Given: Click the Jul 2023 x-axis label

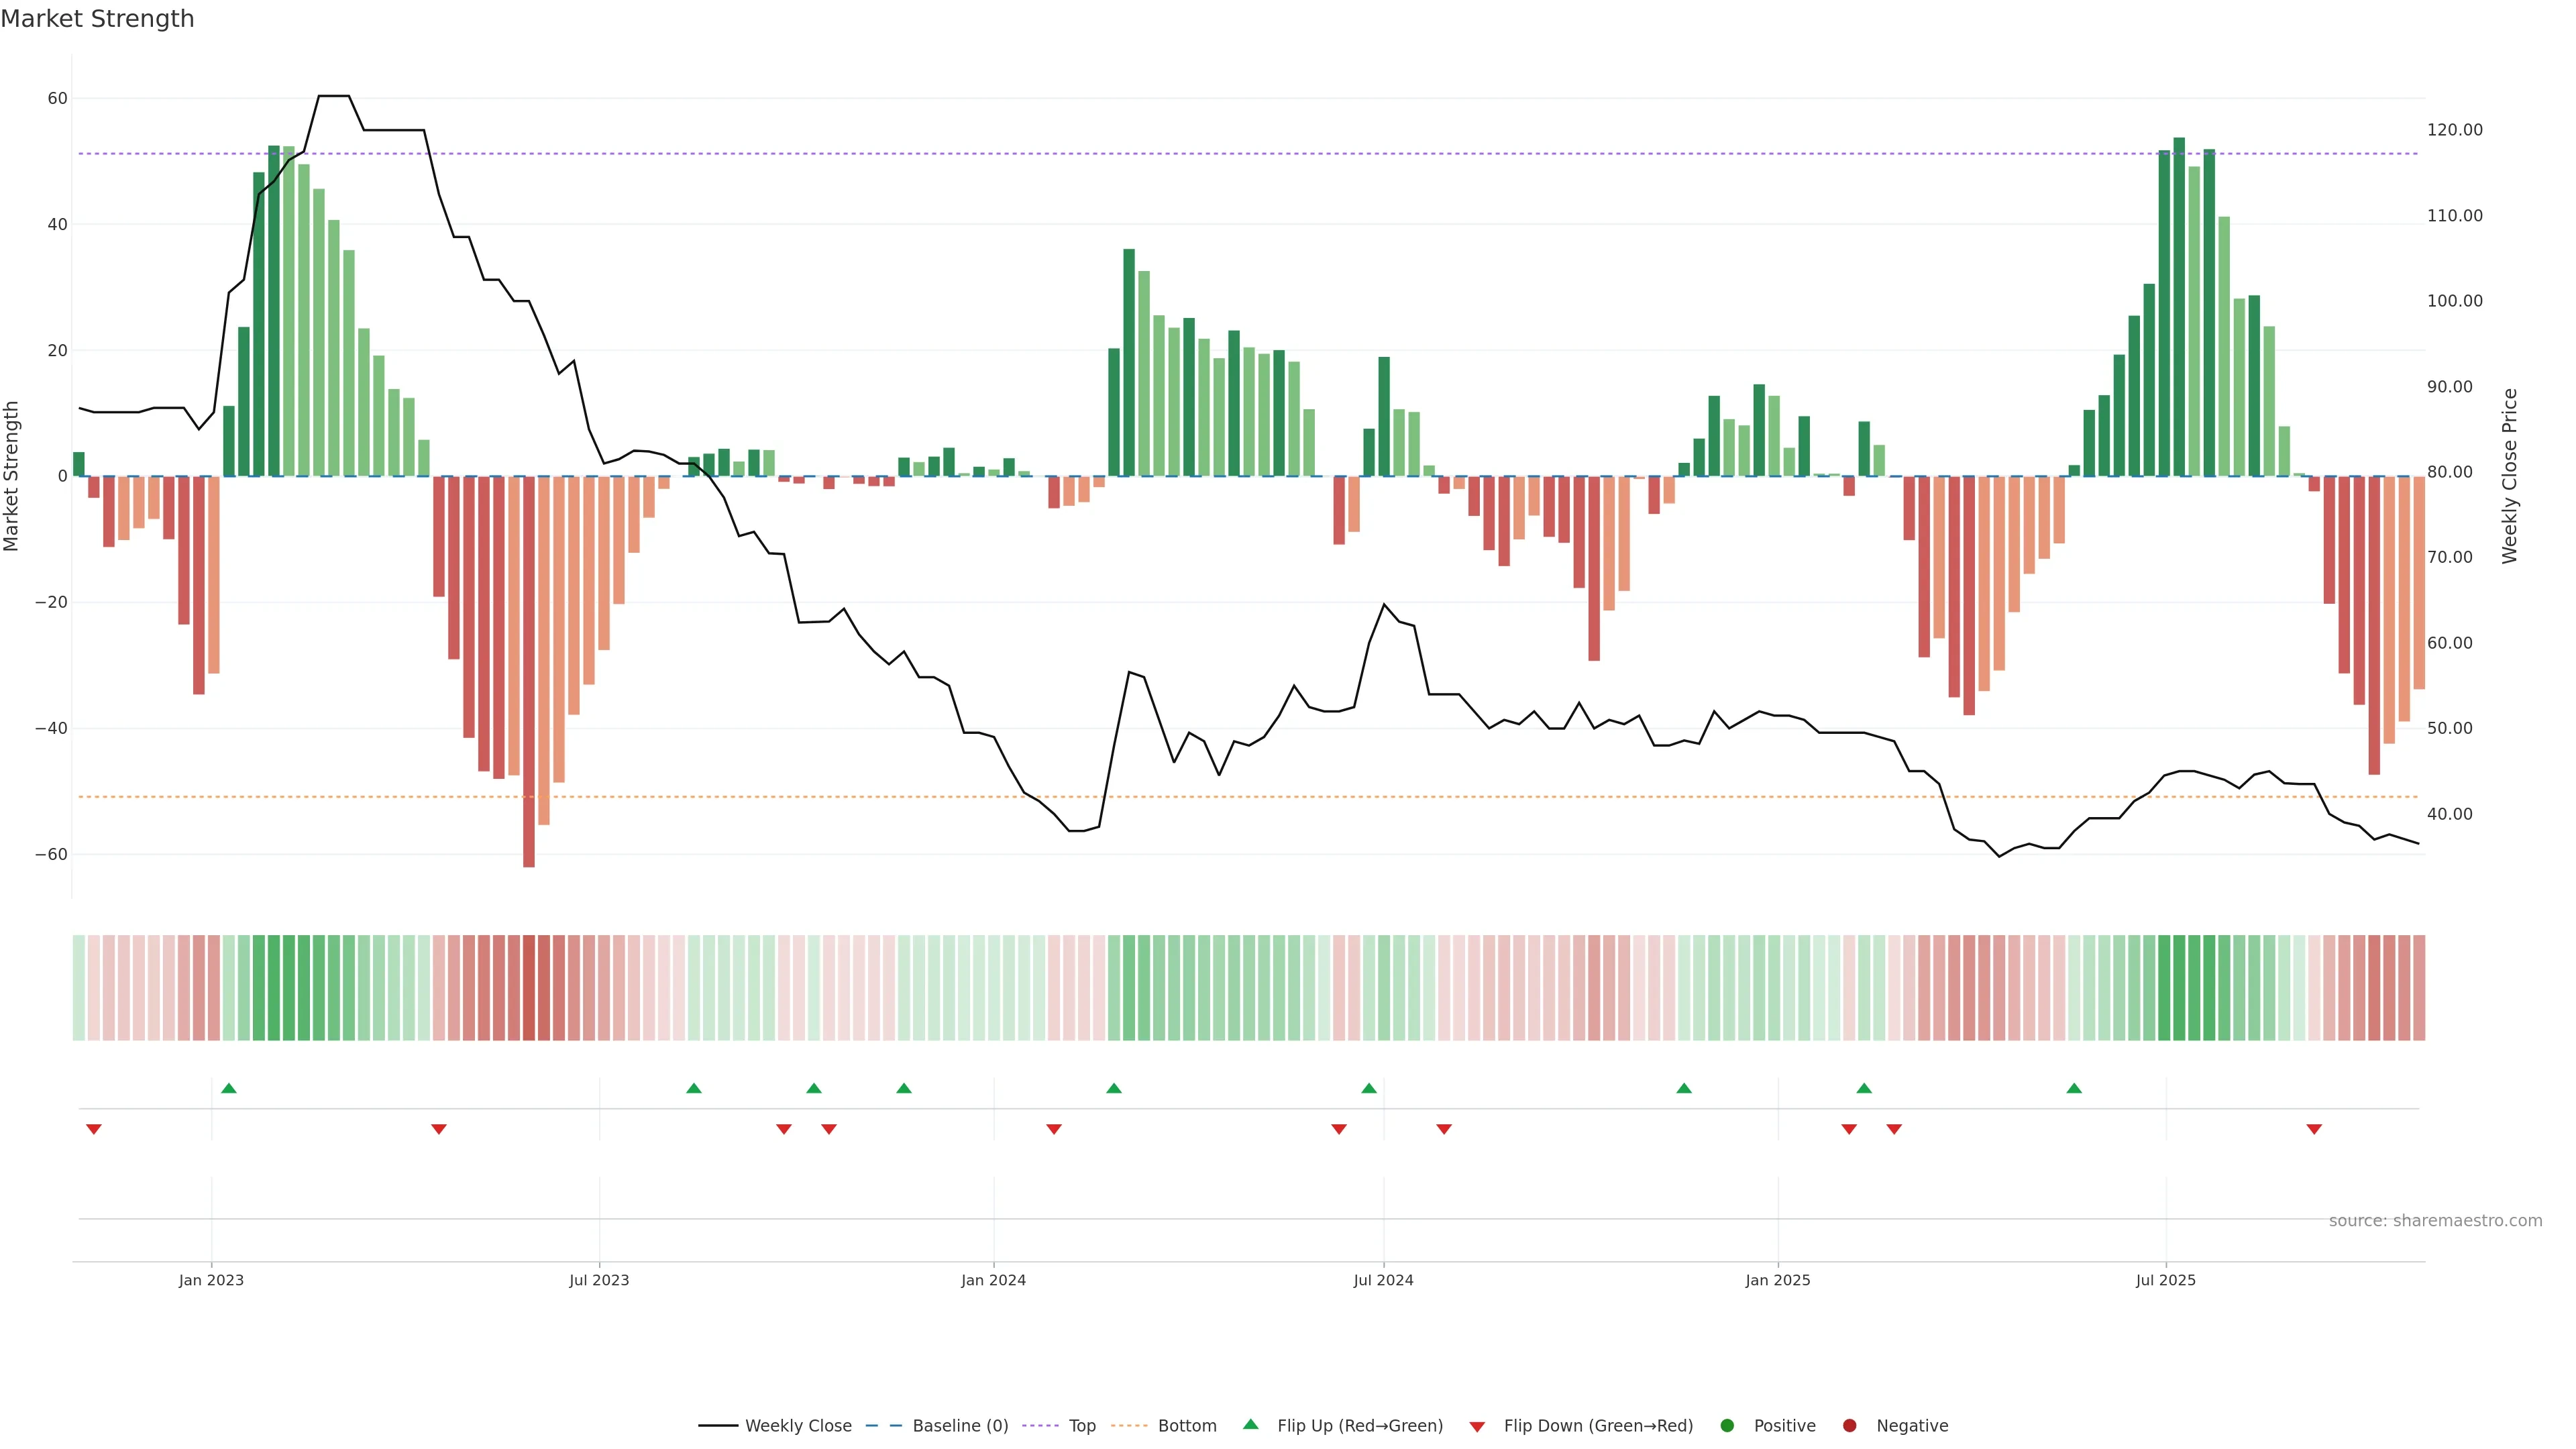Looking at the screenshot, I should [599, 1280].
